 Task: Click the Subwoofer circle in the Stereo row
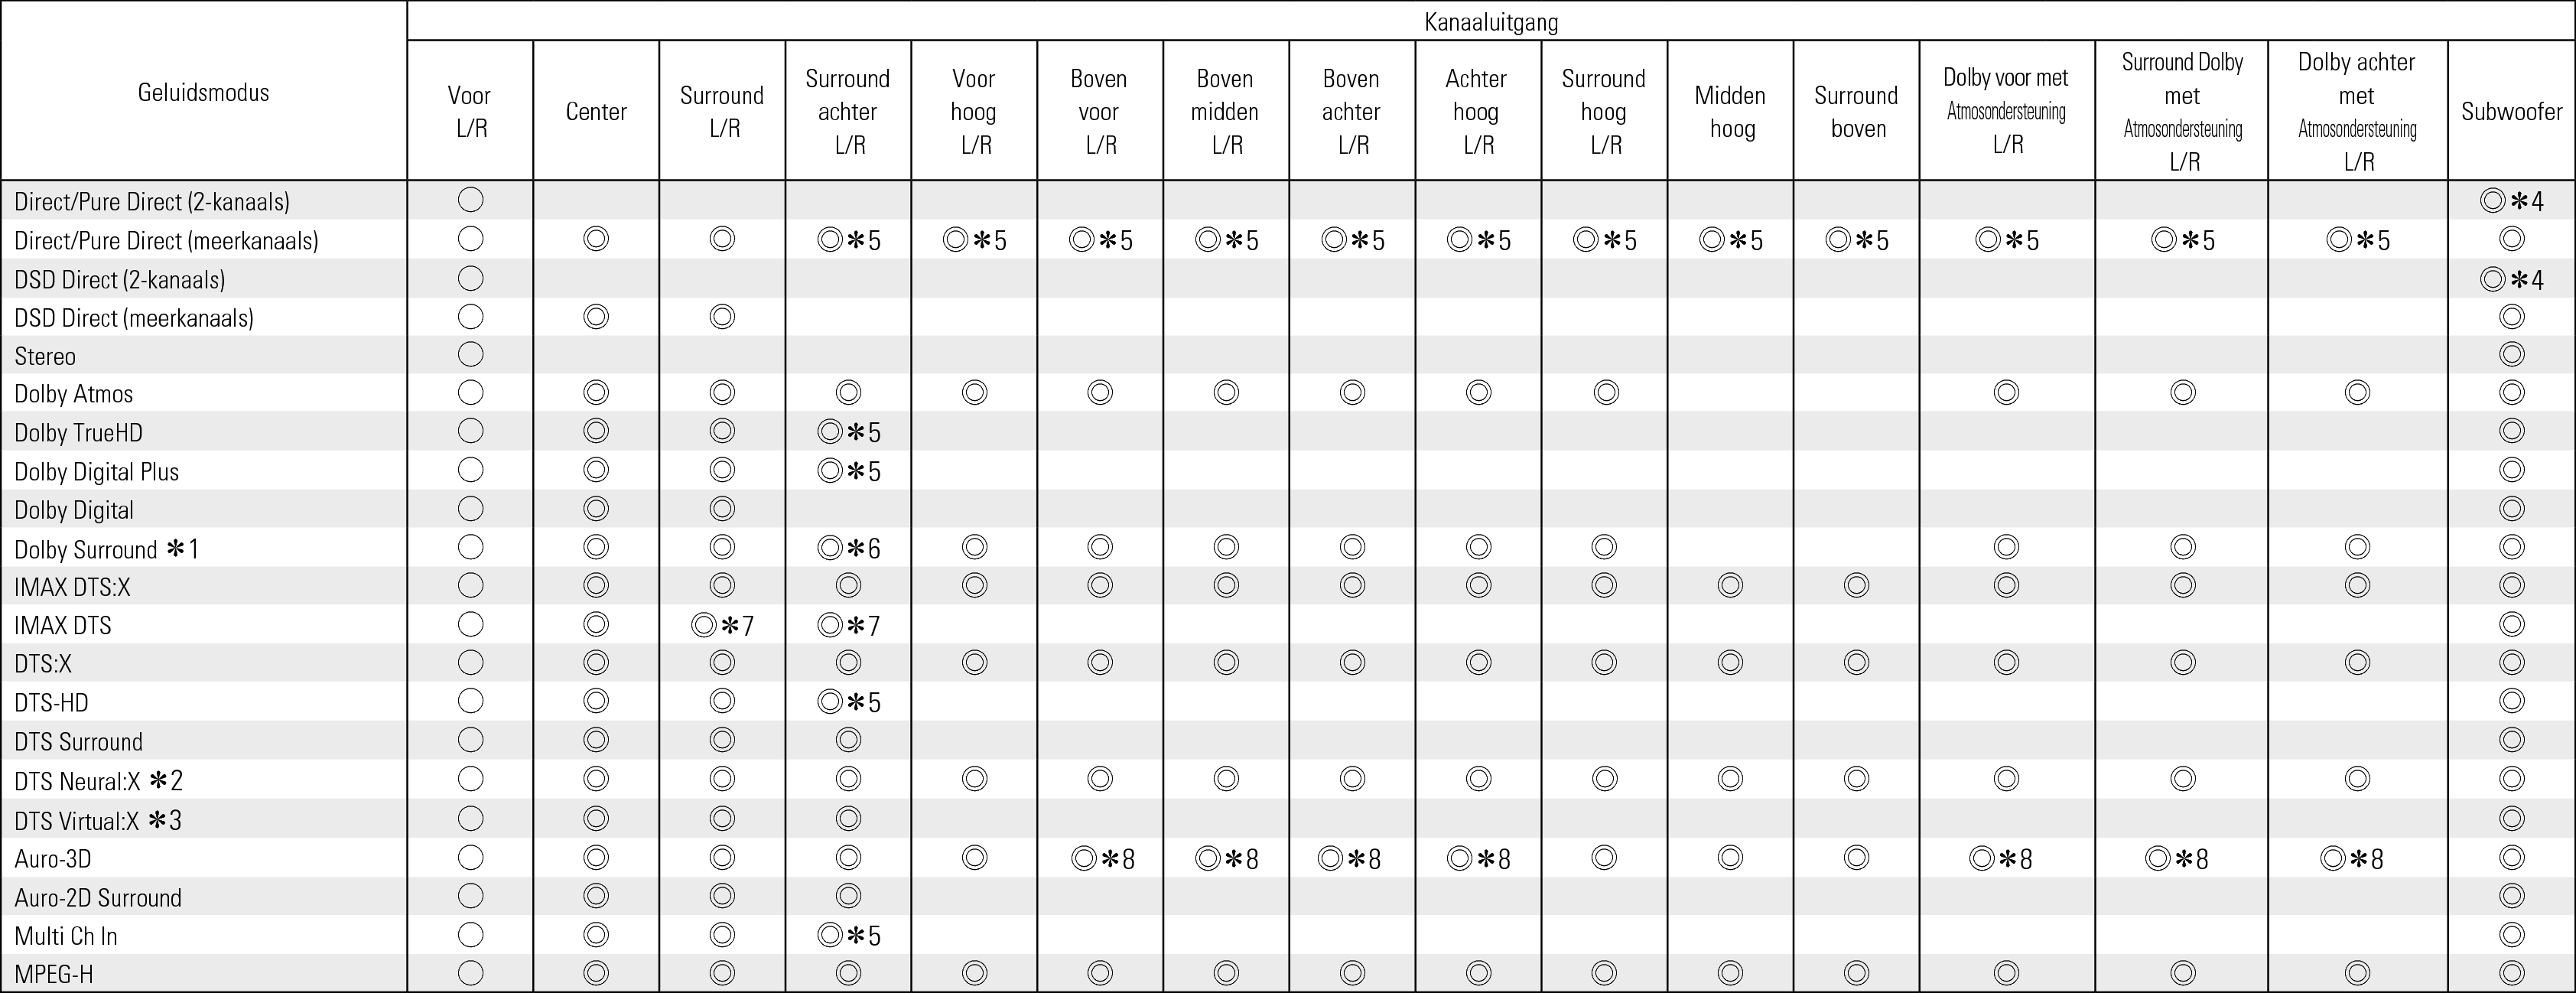(2511, 355)
